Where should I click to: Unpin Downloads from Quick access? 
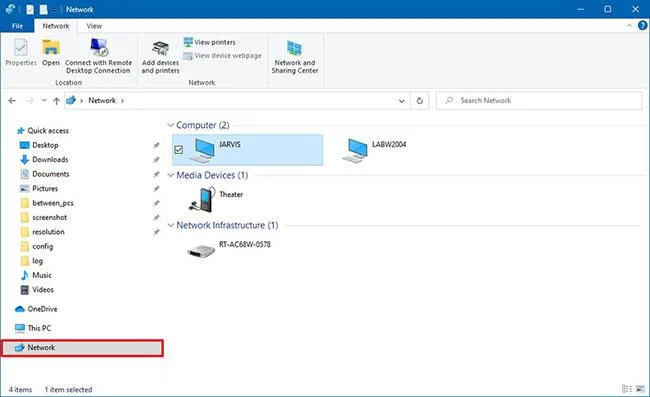tap(156, 160)
